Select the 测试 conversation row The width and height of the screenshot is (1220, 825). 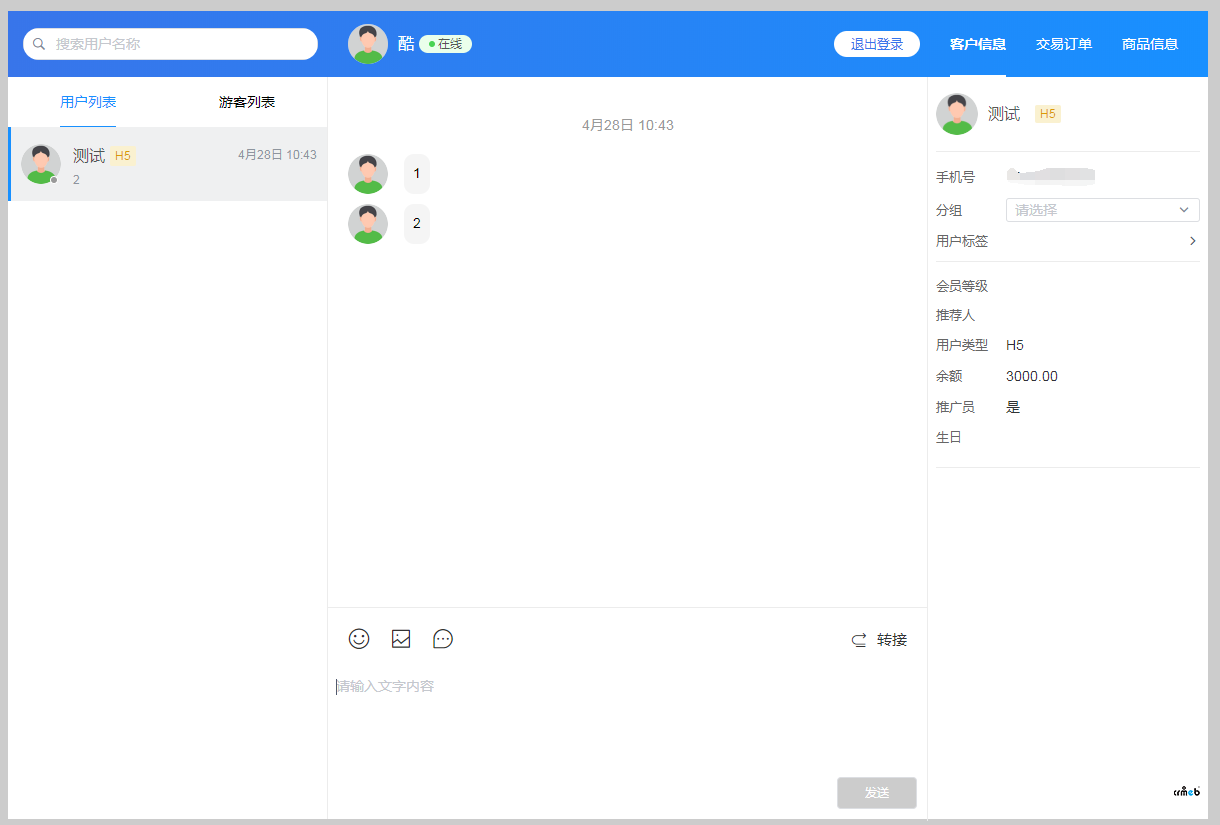pyautogui.click(x=168, y=164)
